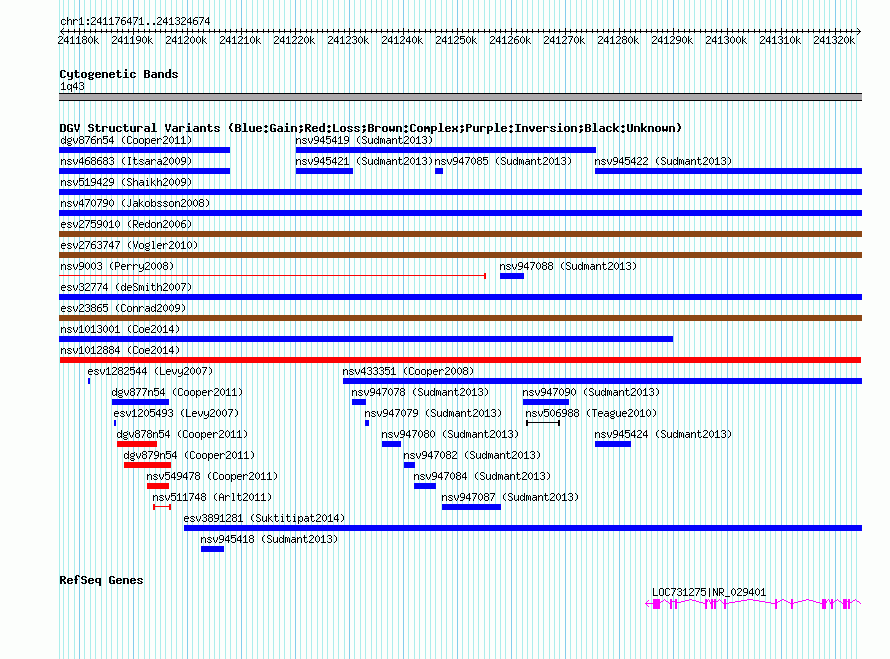Image resolution: width=890 pixels, height=659 pixels.
Task: Click the red bar under dgv878n54
Action: (x=137, y=444)
